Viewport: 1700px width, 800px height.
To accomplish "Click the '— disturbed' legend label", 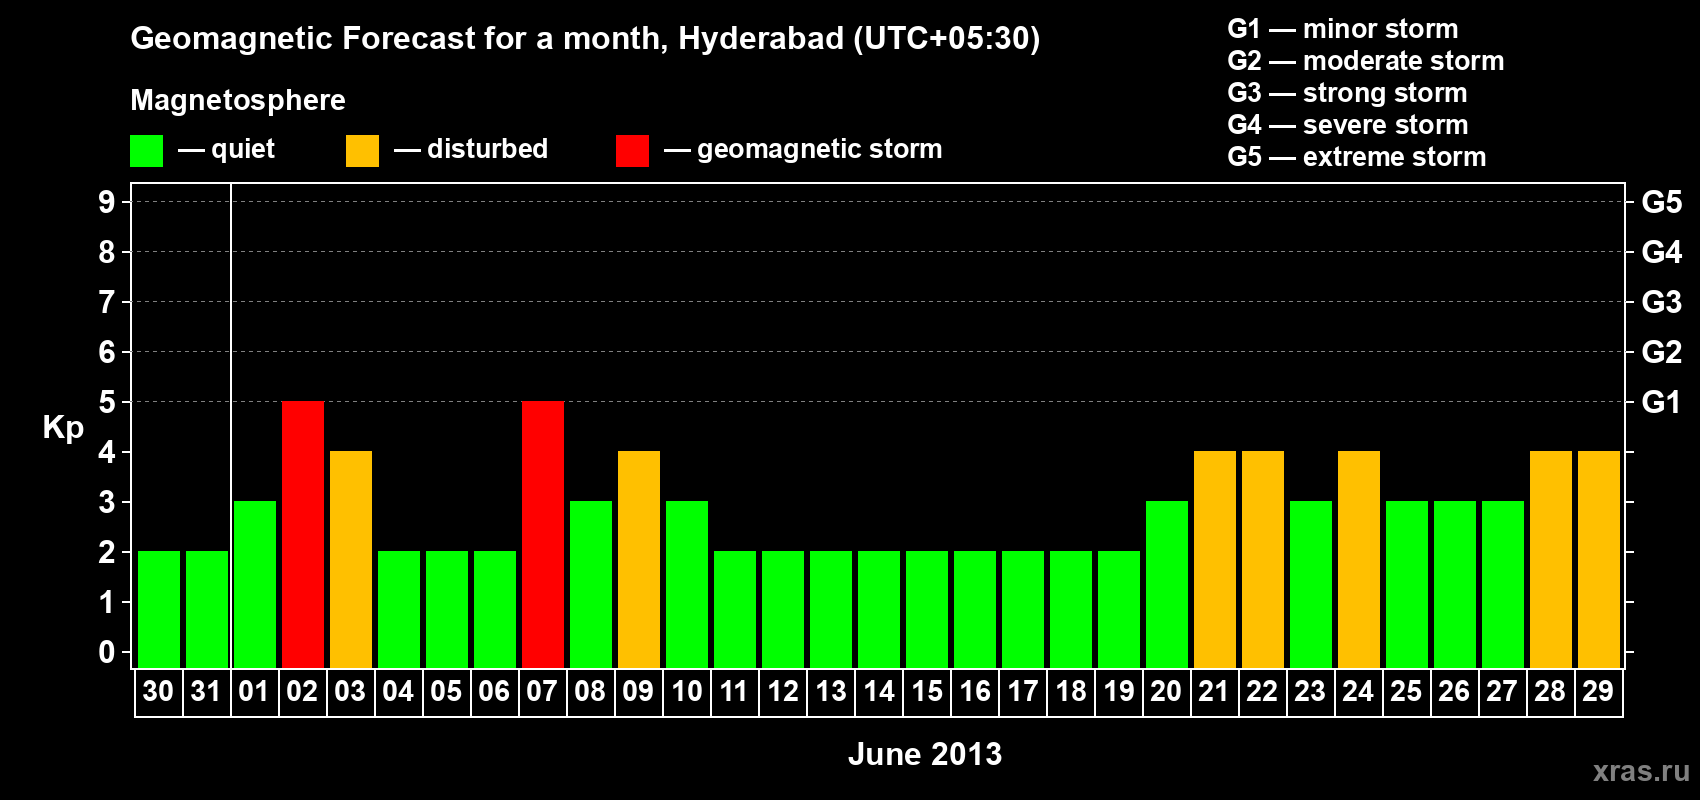I will 471,149.
